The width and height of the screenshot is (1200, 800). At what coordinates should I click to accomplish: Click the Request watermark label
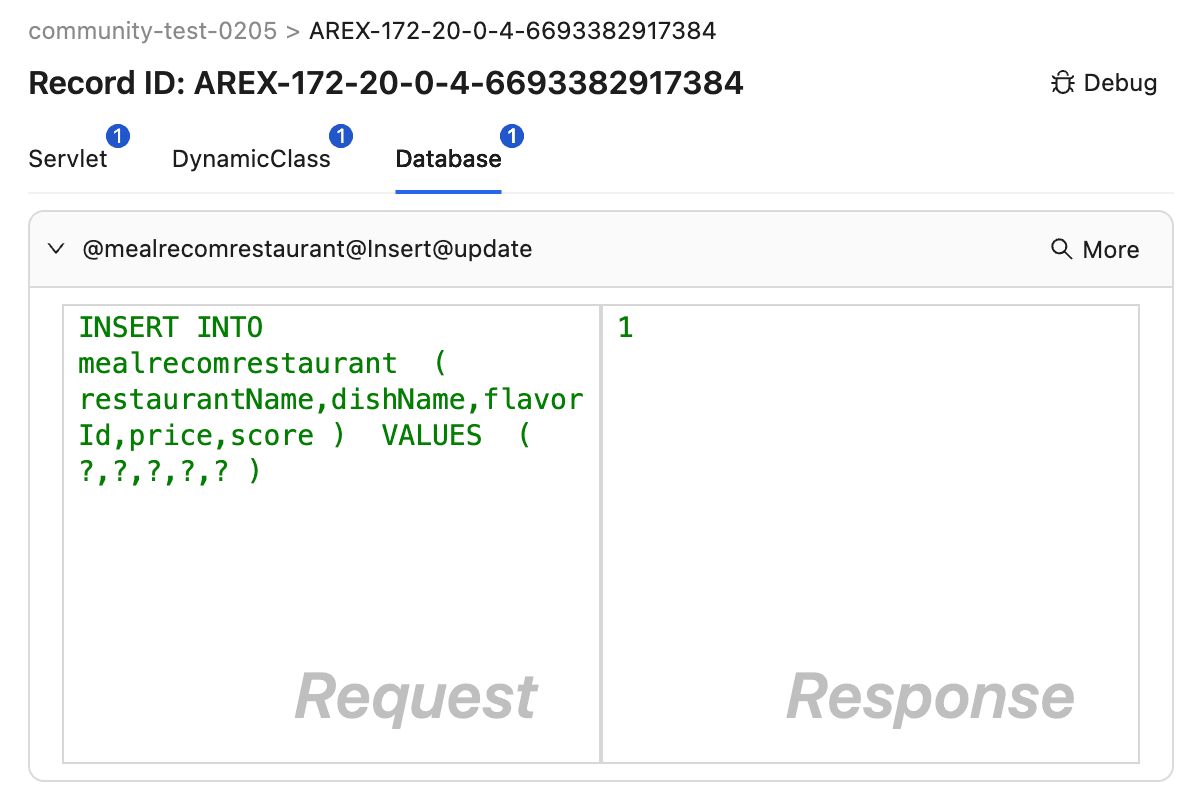[416, 696]
